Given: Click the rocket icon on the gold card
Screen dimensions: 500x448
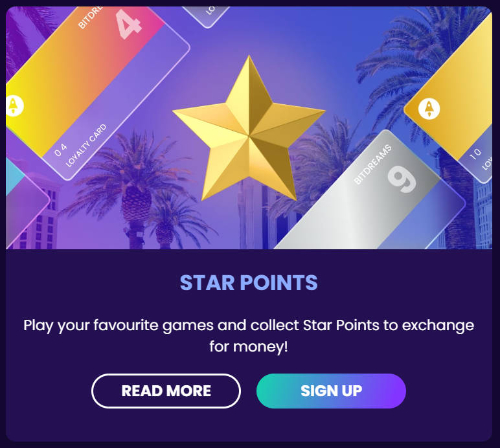Looking at the screenshot, I should pyautogui.click(x=429, y=109).
